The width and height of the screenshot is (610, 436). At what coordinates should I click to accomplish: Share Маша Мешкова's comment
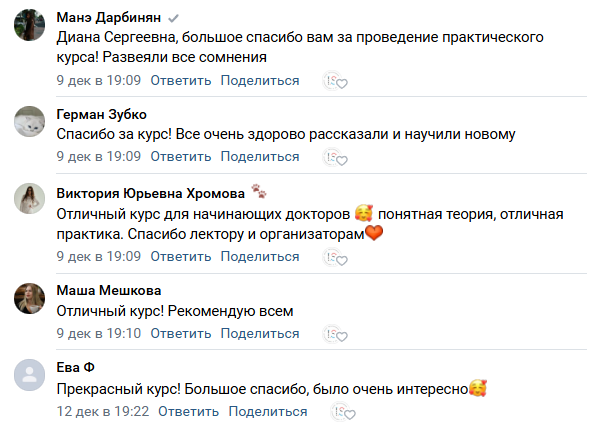[x=259, y=334]
